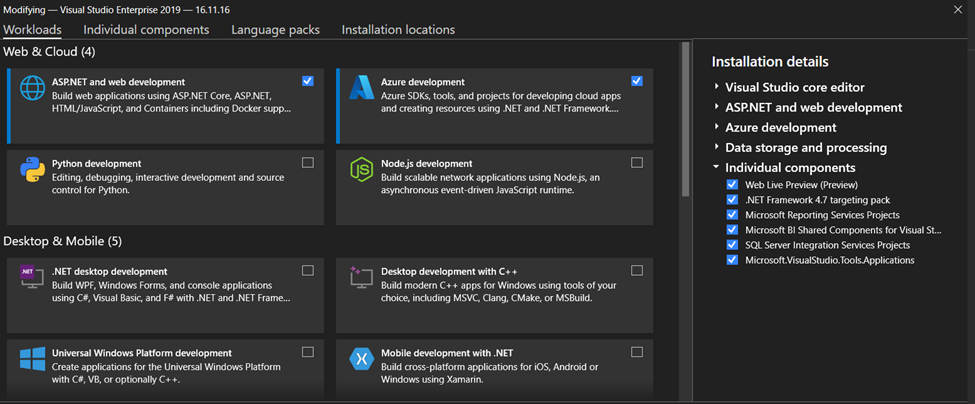The height and width of the screenshot is (404, 975).
Task: Expand Data storage and processing details
Action: (716, 148)
